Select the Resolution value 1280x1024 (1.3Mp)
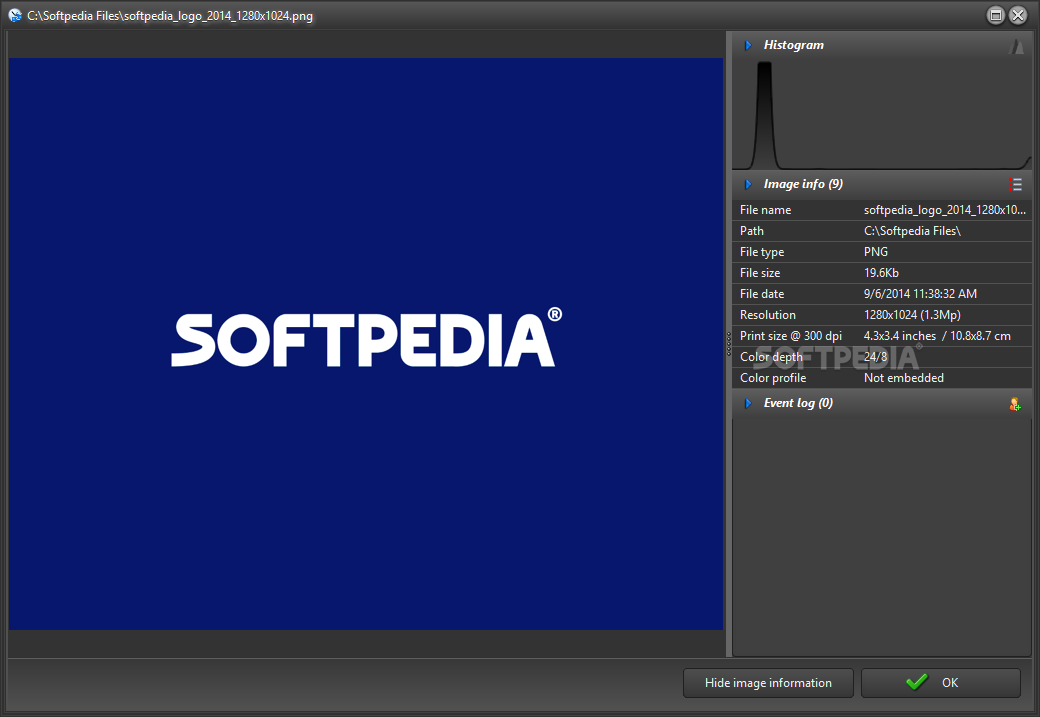Image resolution: width=1040 pixels, height=717 pixels. tap(912, 315)
